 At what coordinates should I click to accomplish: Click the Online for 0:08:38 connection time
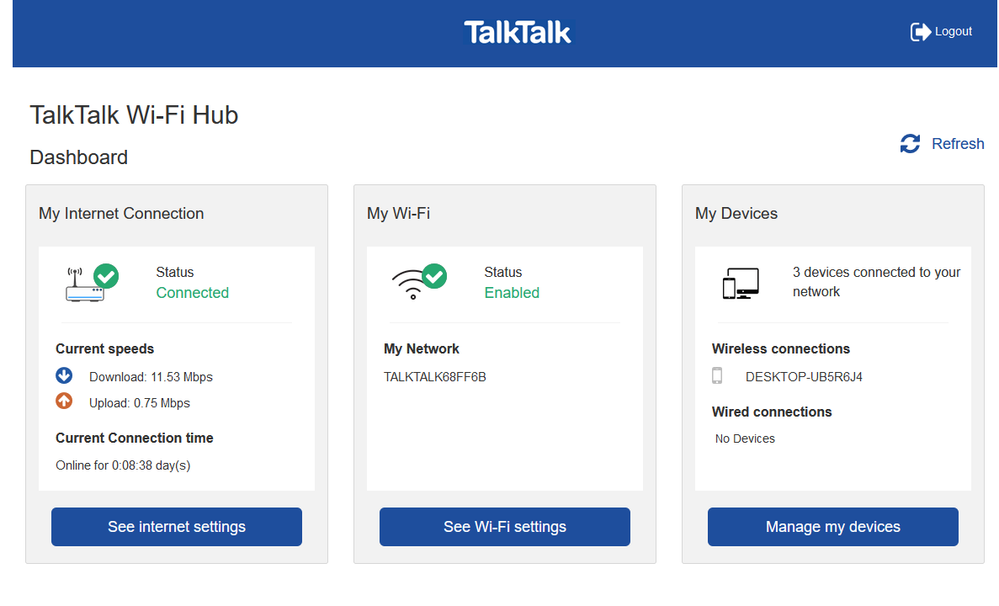point(123,465)
